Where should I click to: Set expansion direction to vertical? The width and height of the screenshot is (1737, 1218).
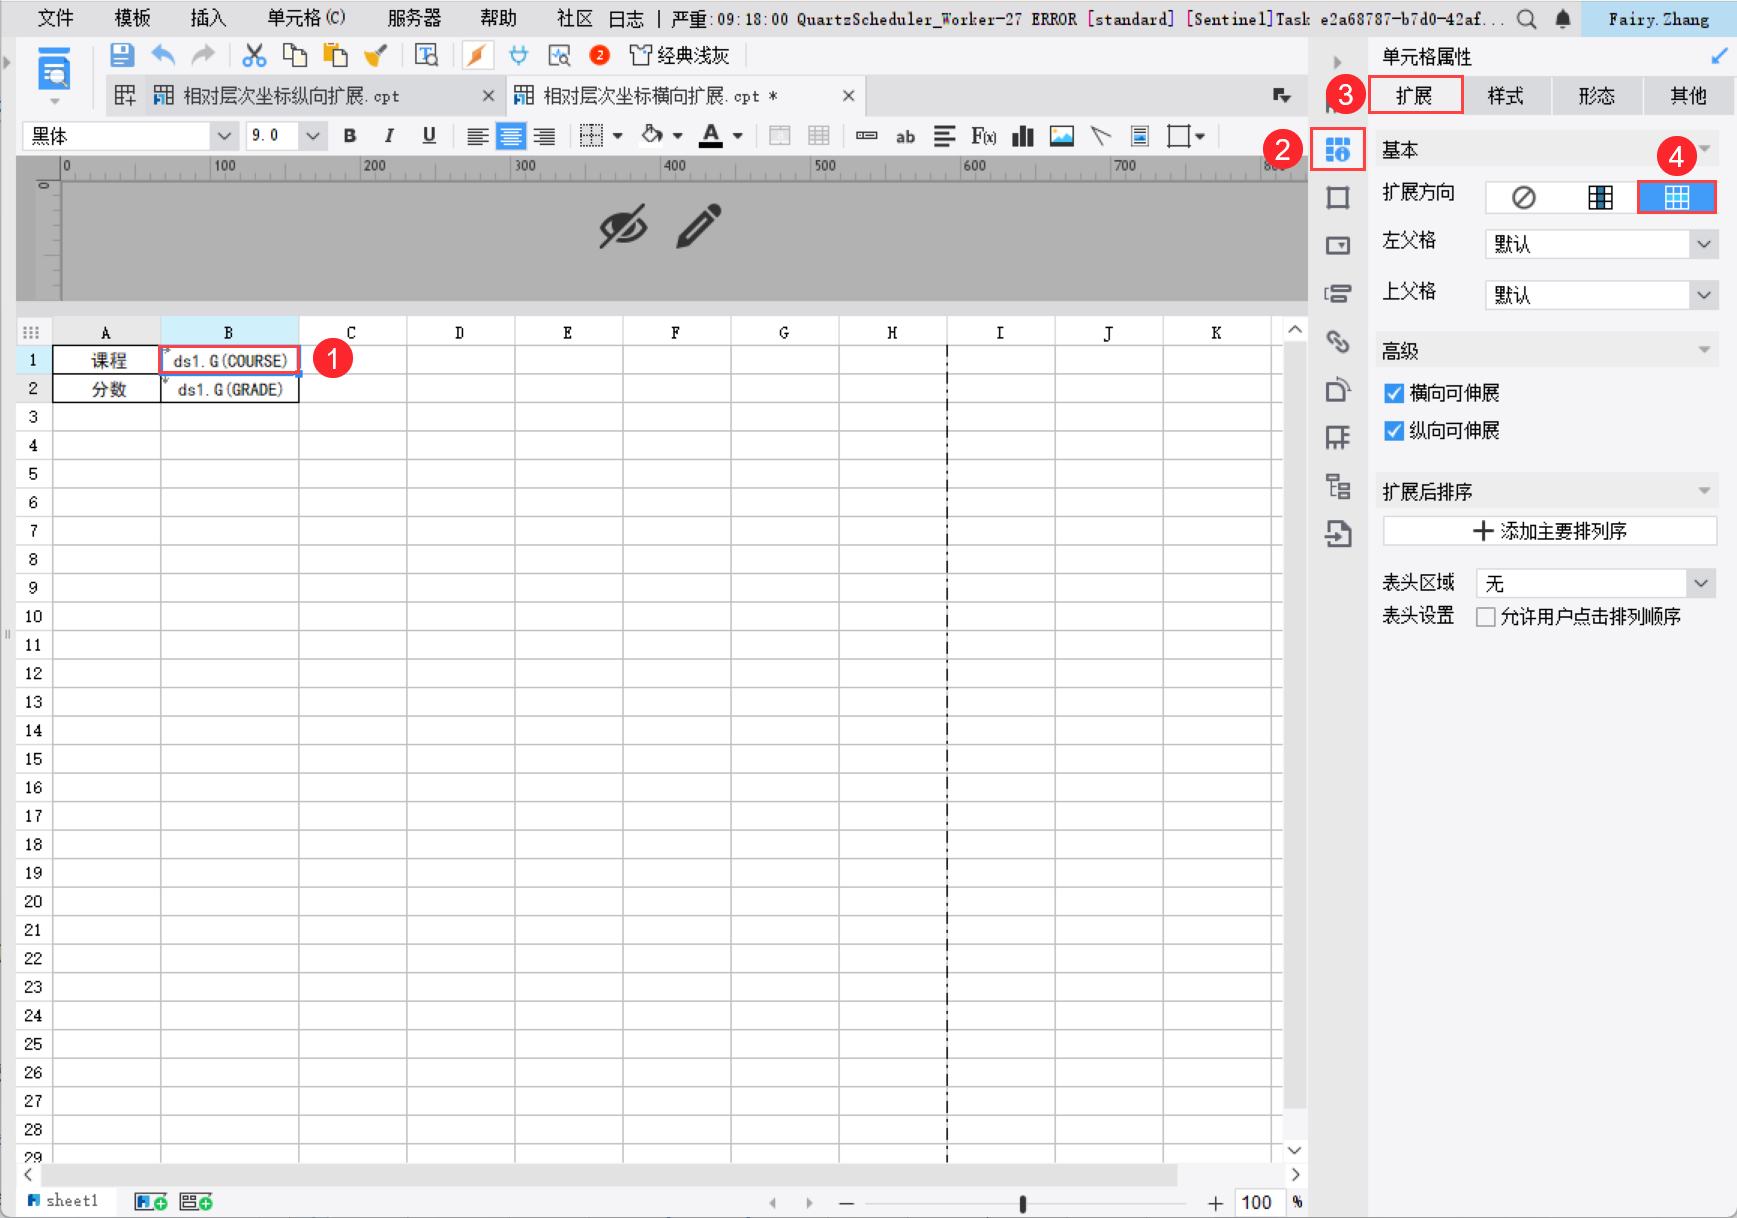1600,197
